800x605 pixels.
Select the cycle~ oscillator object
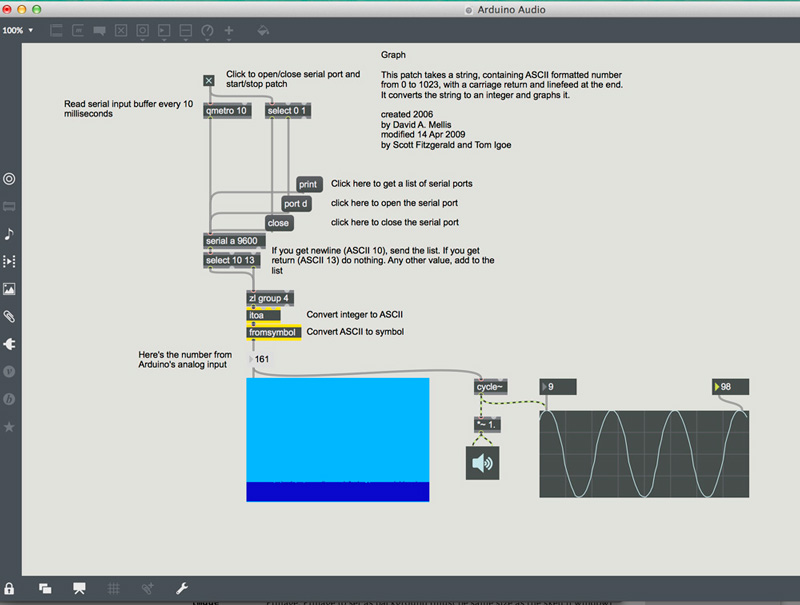pos(490,387)
